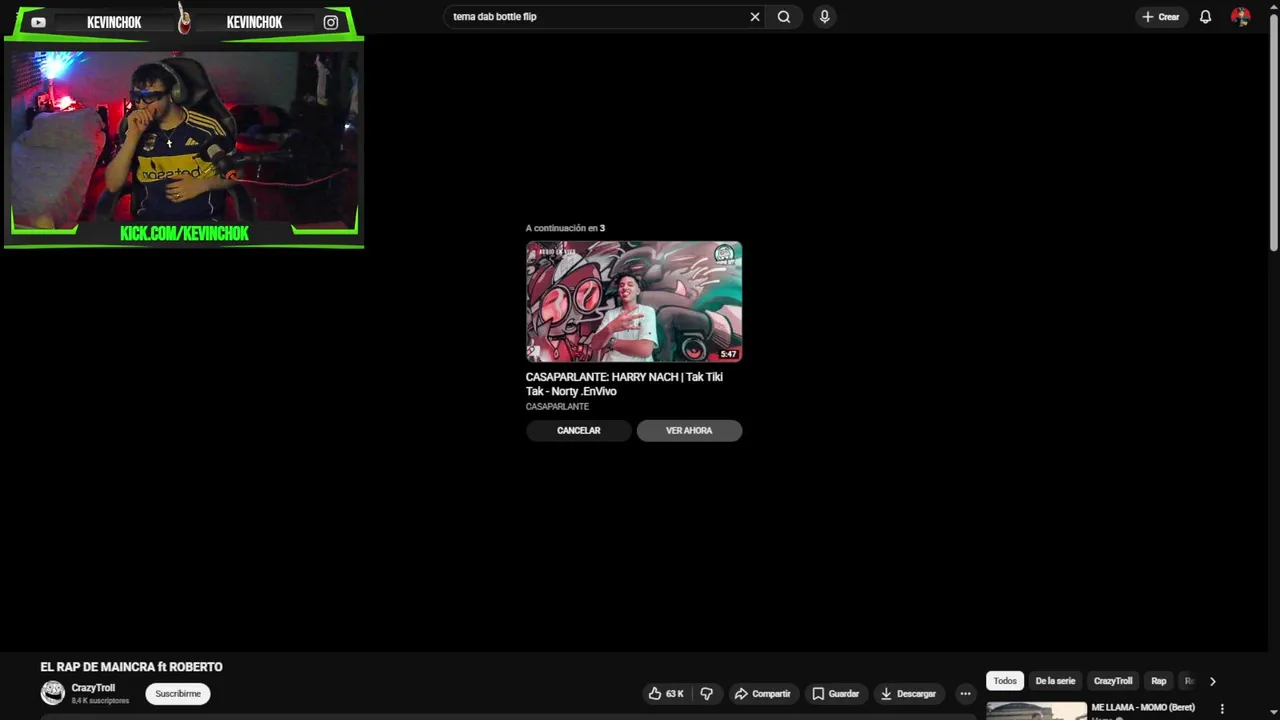The image size is (1280, 720).
Task: Click the up-next video thumbnail by CASAPARLANTE
Action: click(x=634, y=301)
